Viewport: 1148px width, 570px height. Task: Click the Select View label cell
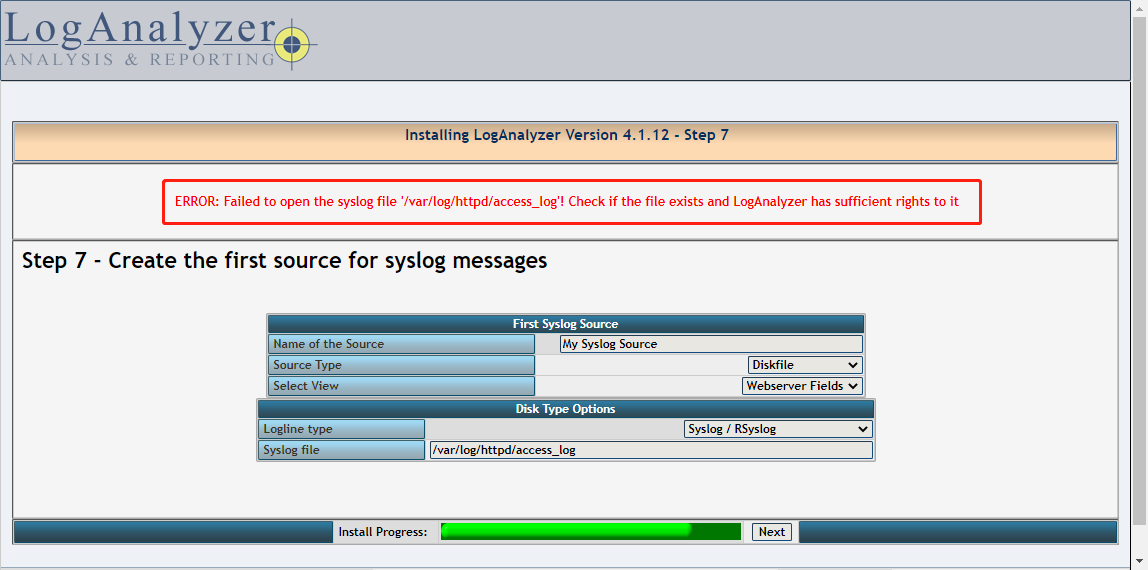coord(401,386)
